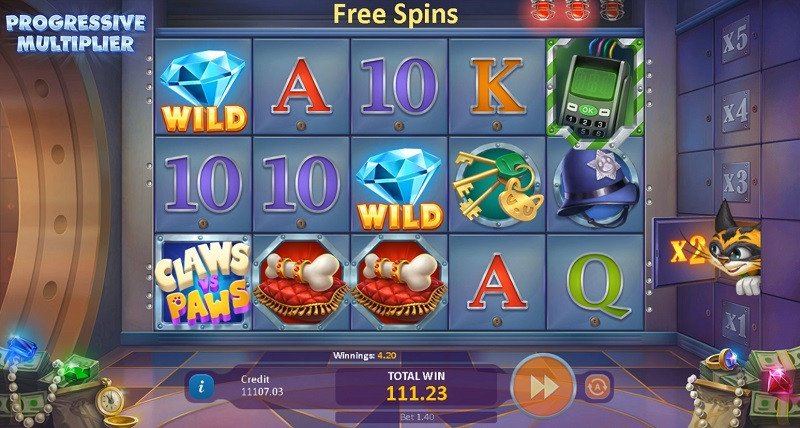
Task: Toggle the autoplay button next to spin
Action: (x=597, y=386)
